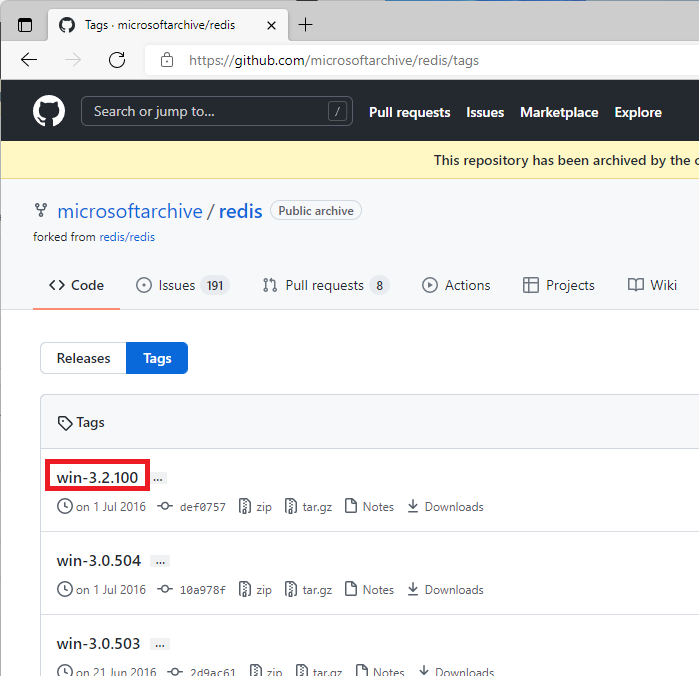
Task: Toggle vertical tabs panel icon
Action: coord(25,25)
